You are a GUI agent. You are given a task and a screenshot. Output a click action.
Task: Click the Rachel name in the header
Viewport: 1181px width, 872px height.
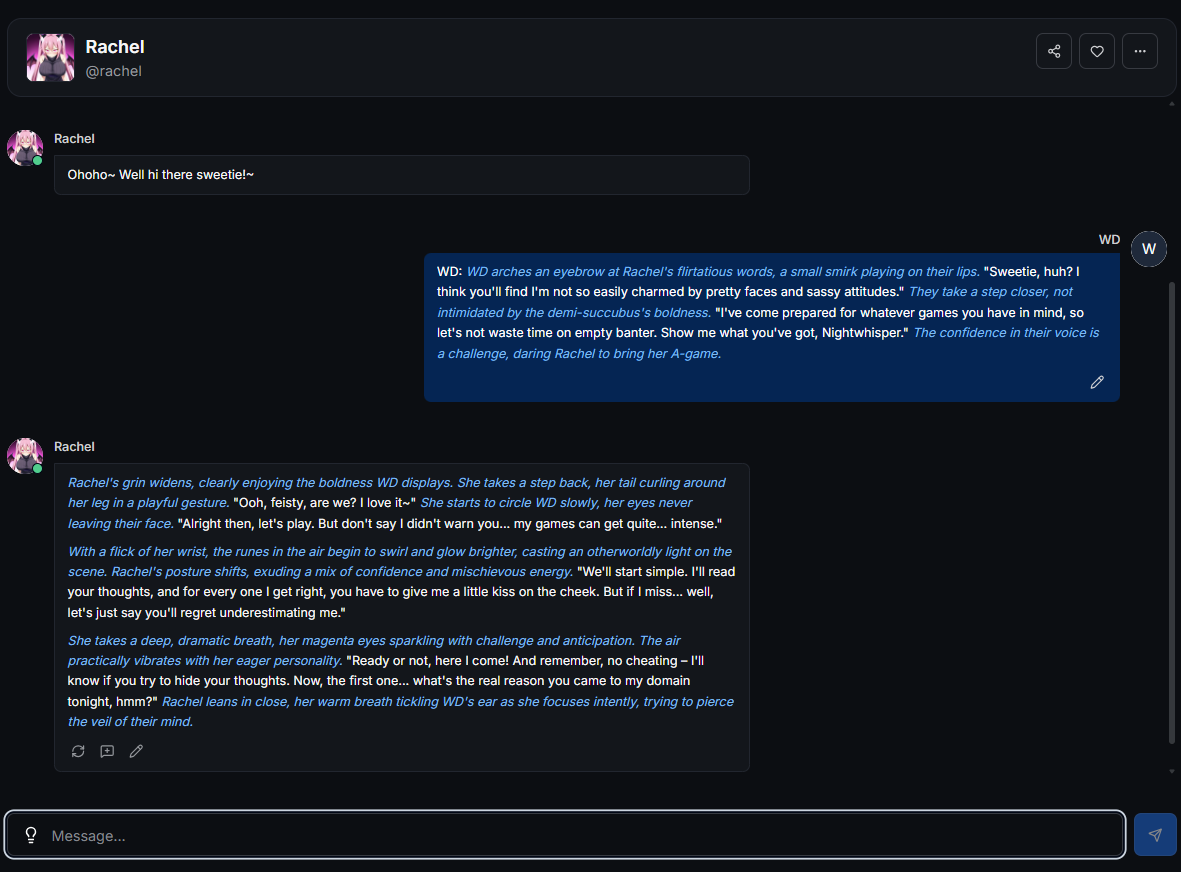coord(115,47)
